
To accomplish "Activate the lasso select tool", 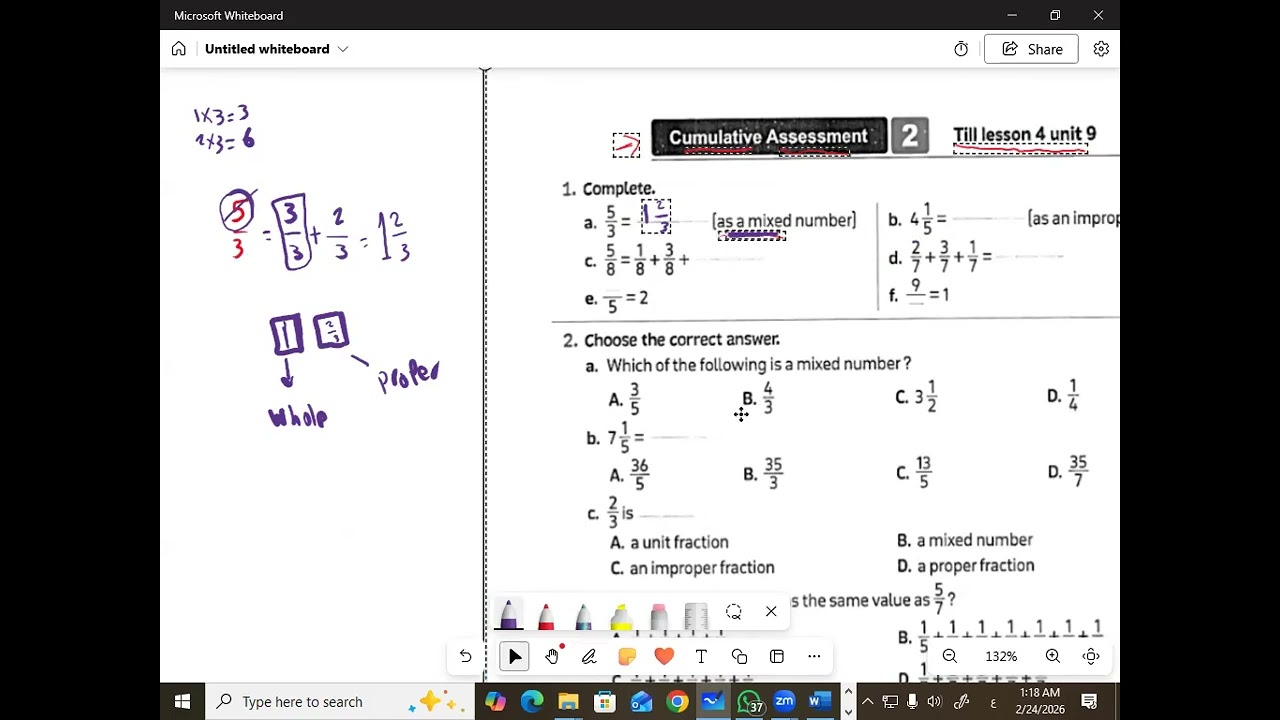I will (x=734, y=612).
